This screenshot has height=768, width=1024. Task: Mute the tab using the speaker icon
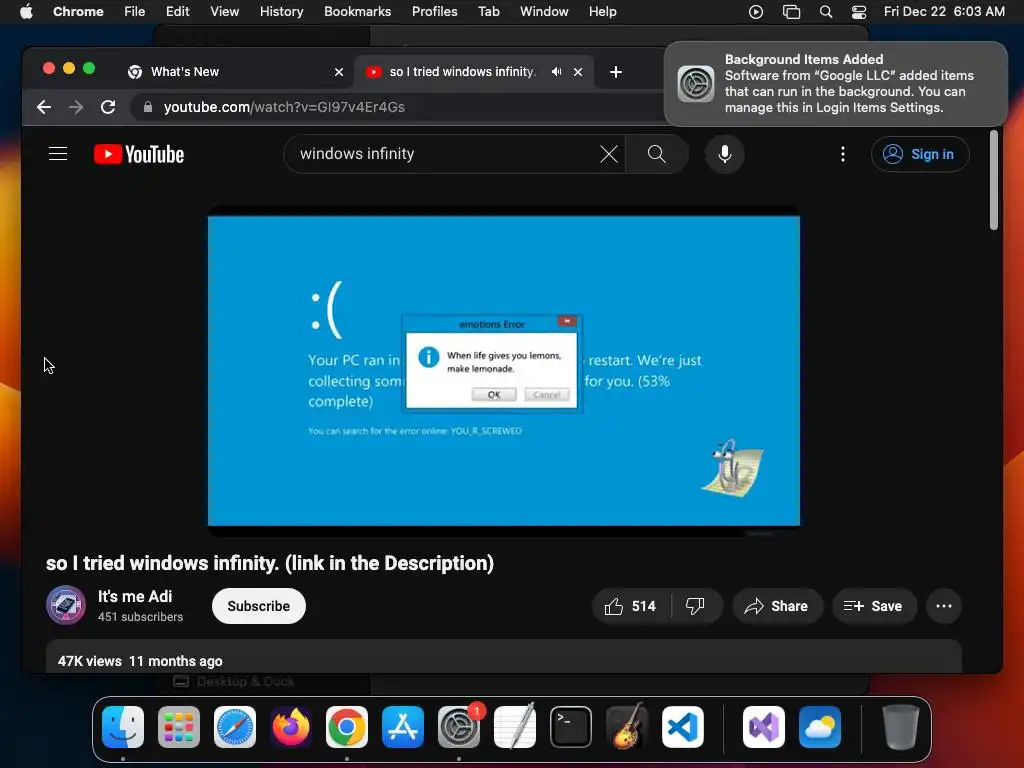click(x=556, y=72)
